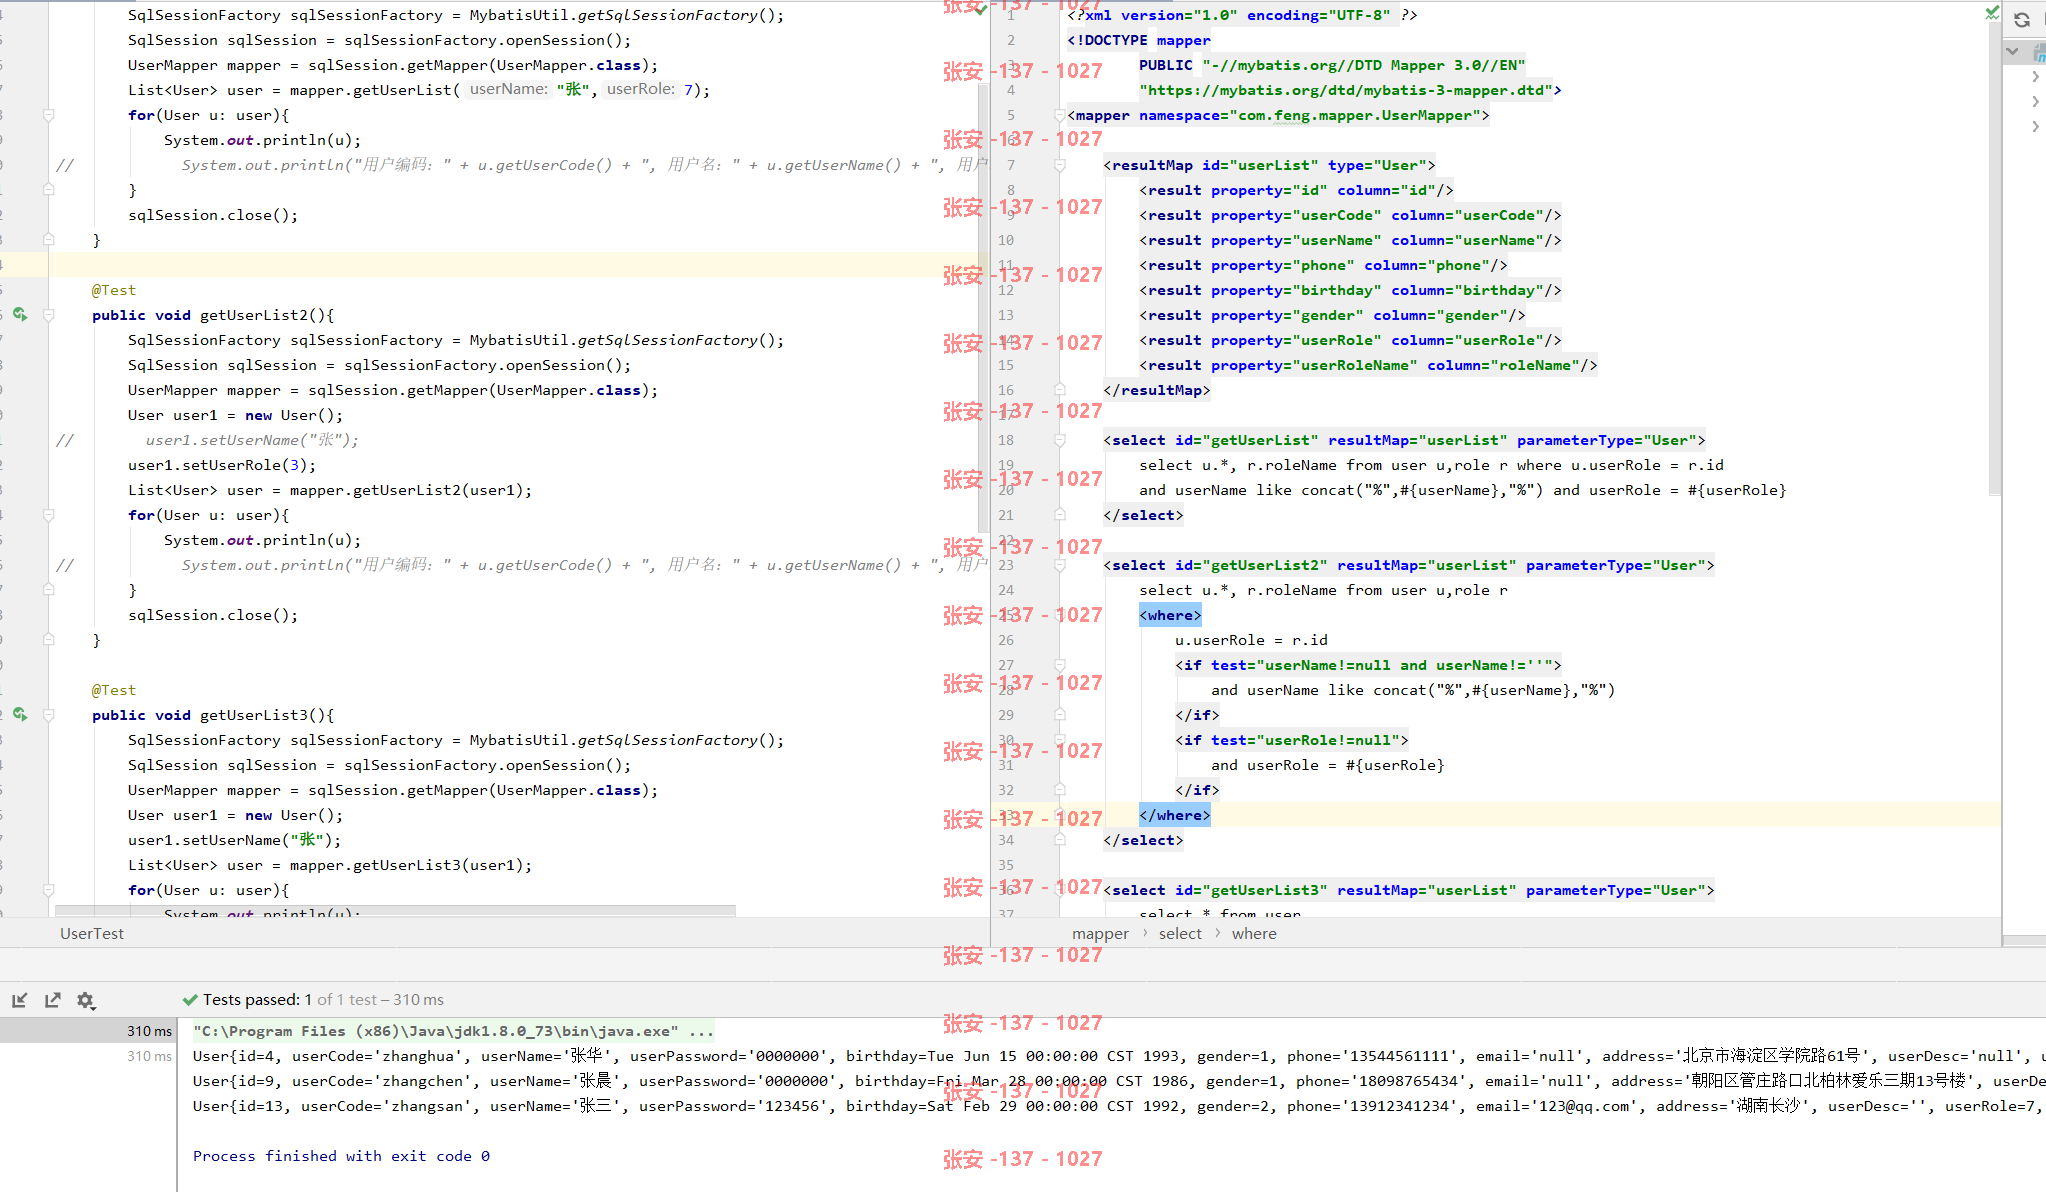Click user1.setUserRole(3); statement

coord(222,465)
